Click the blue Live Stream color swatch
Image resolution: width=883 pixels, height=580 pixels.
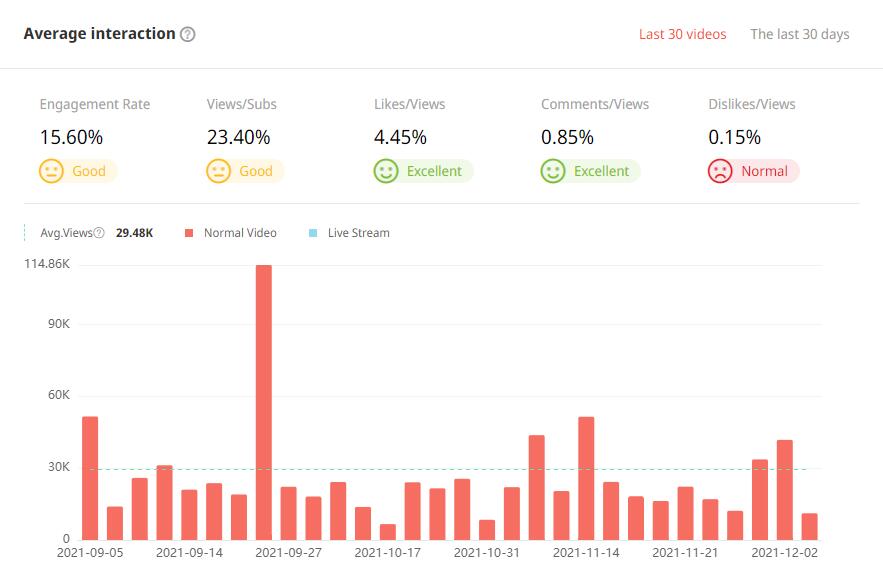(313, 233)
